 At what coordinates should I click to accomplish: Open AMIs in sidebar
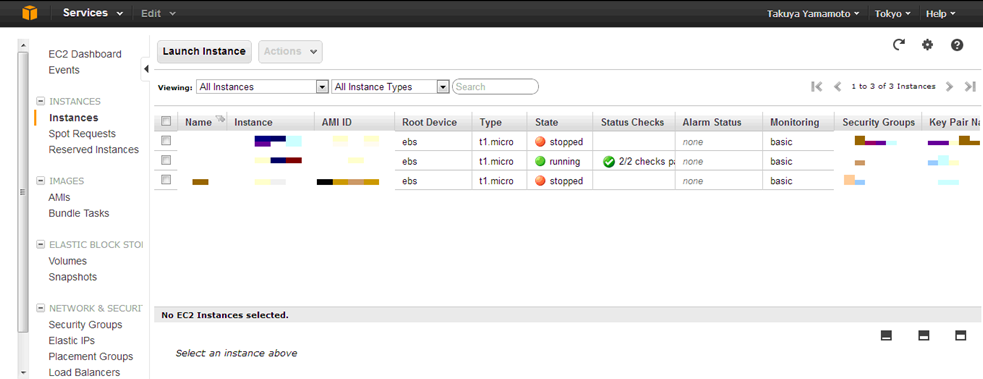coord(60,197)
